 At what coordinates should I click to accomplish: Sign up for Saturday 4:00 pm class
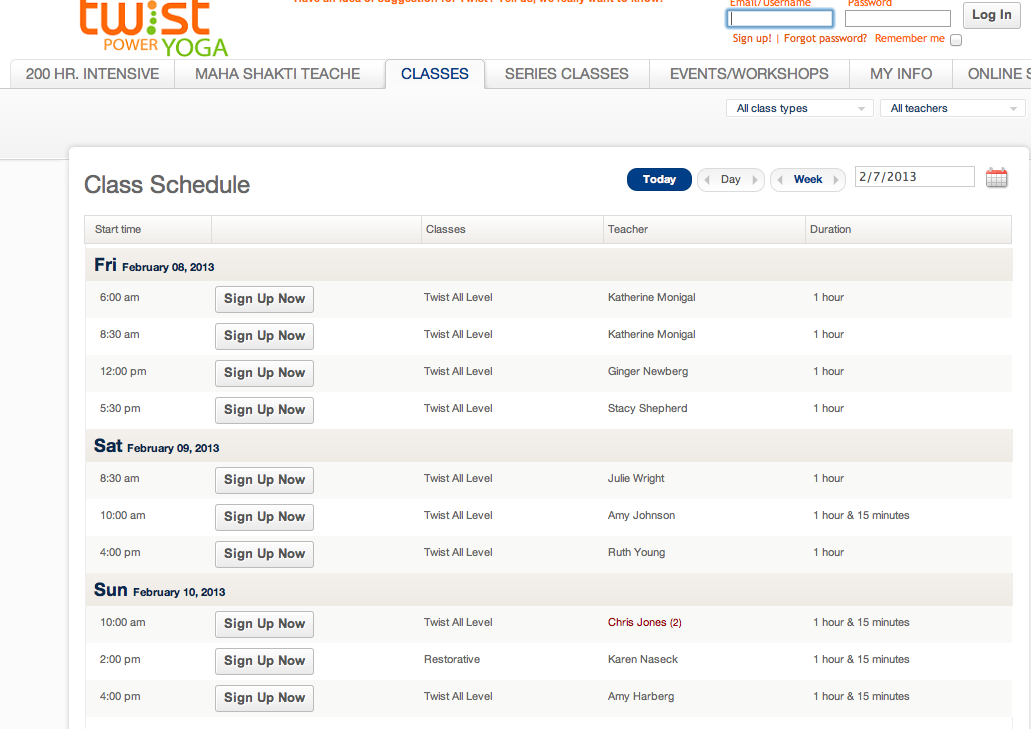click(264, 553)
